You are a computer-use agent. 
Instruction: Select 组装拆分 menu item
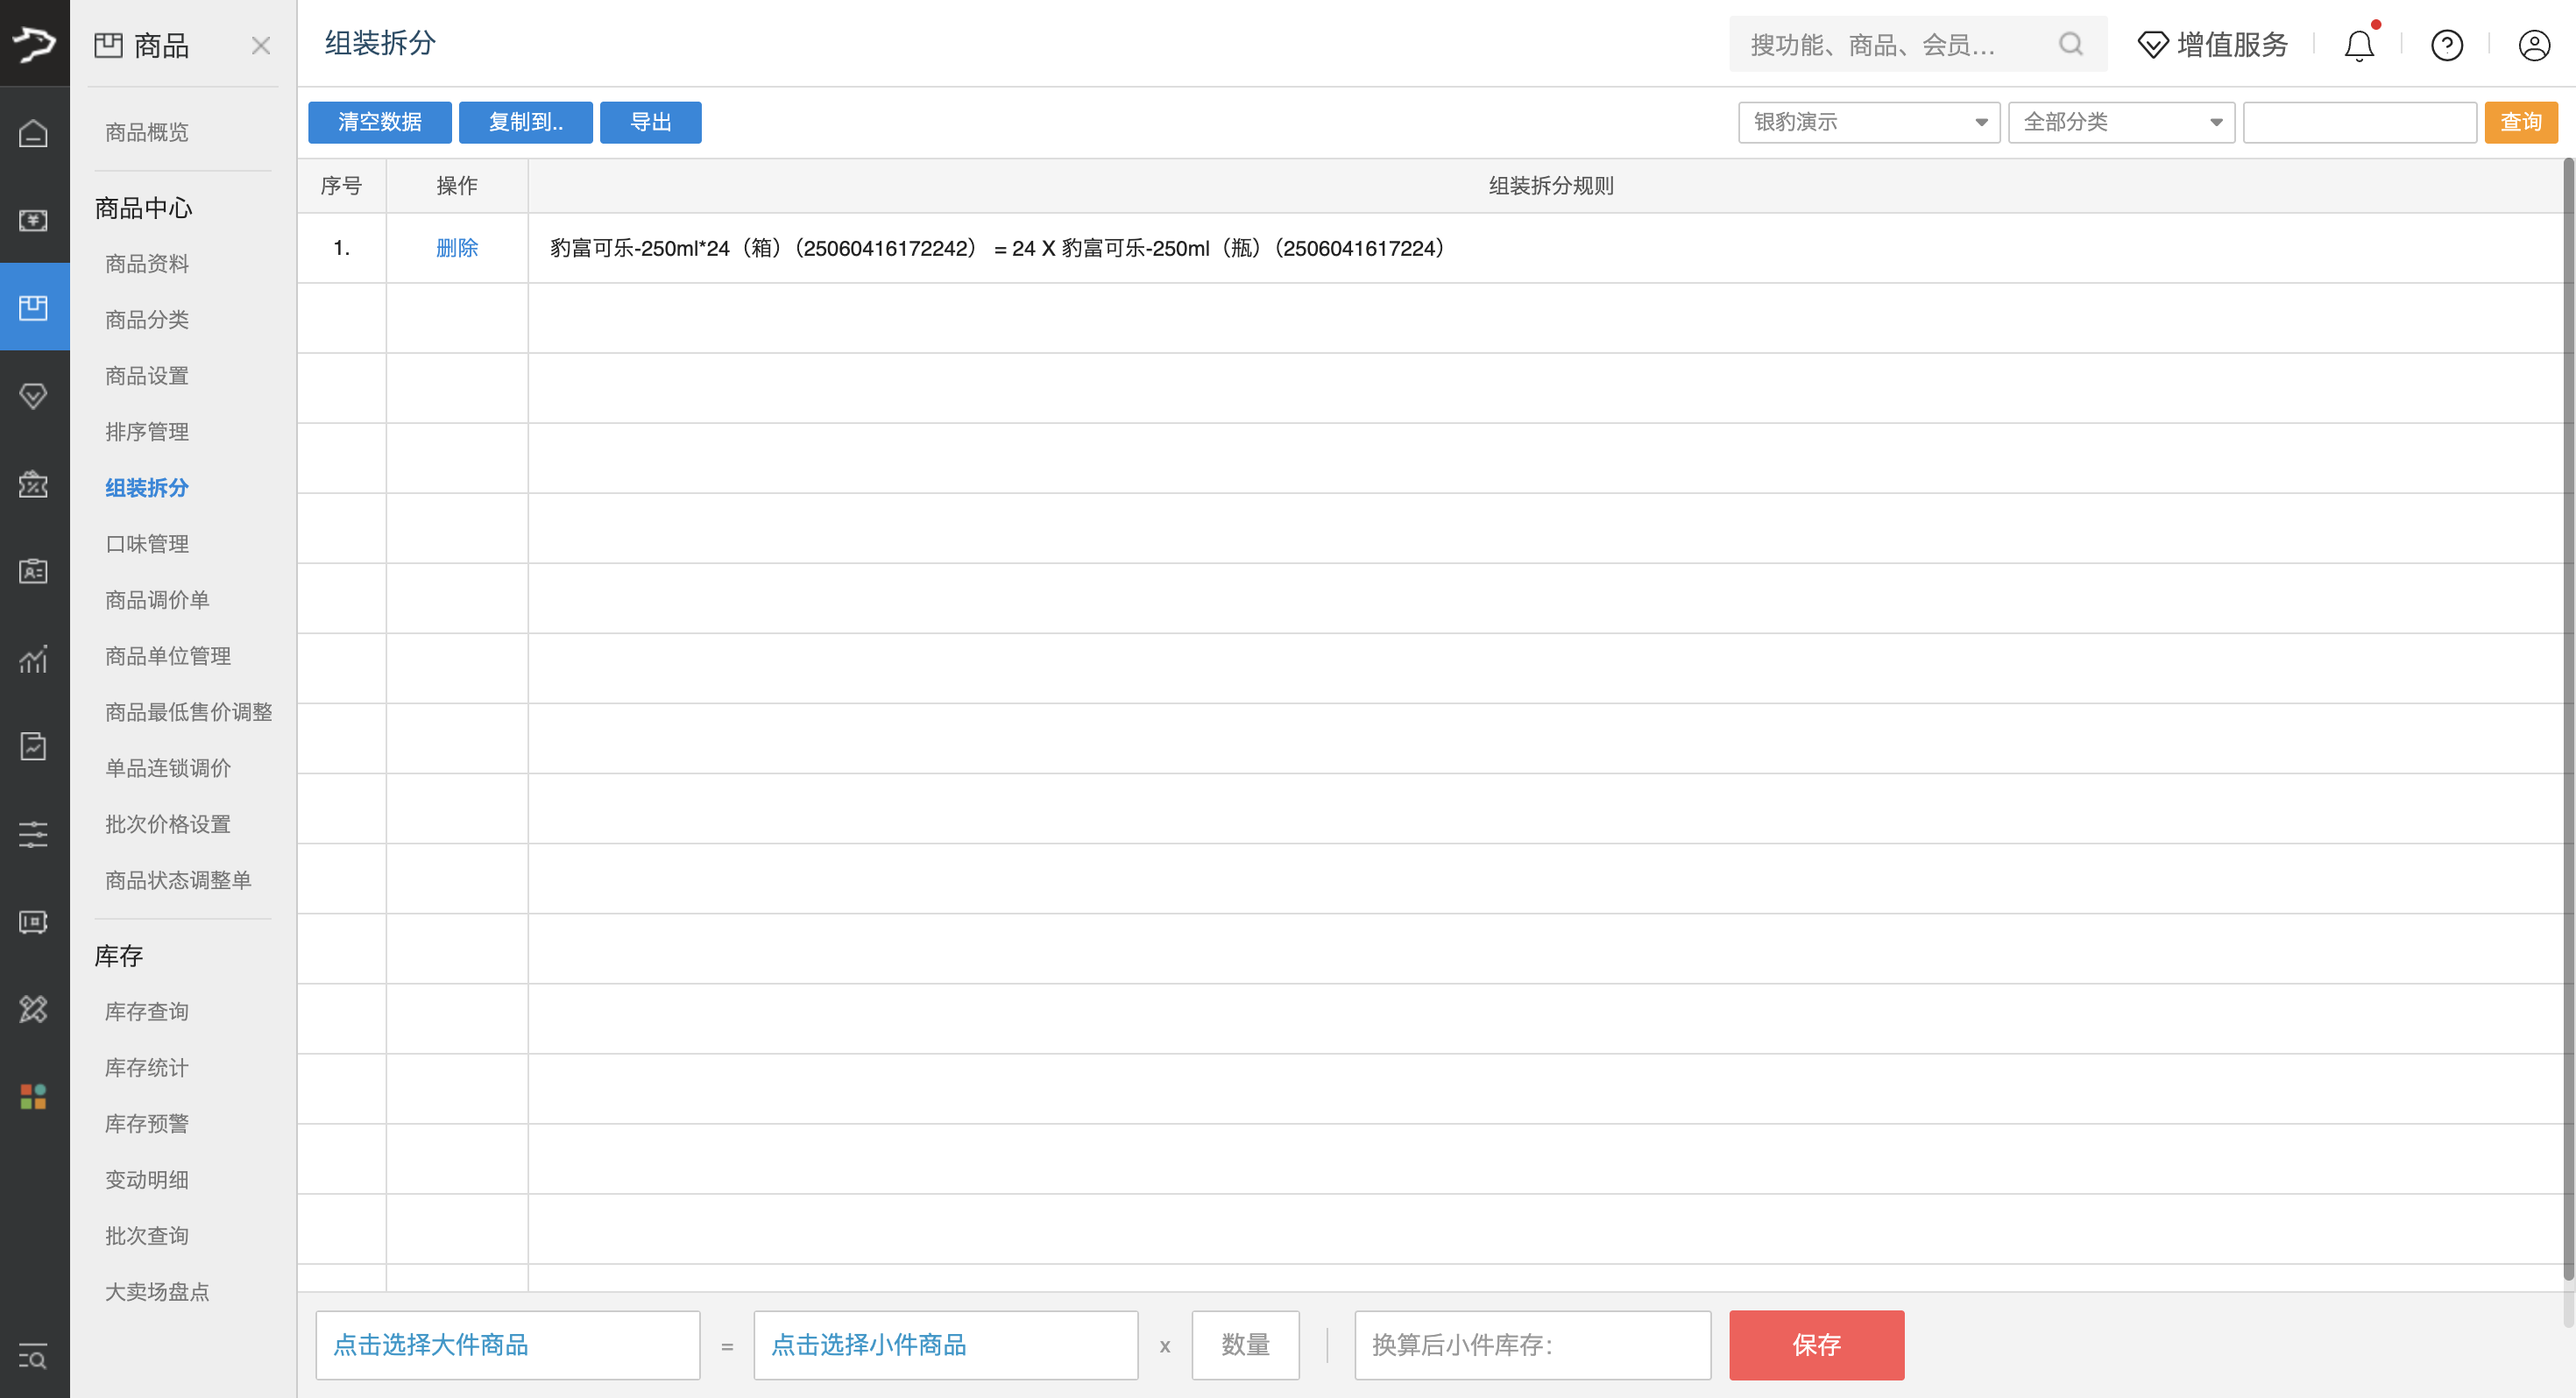coord(147,488)
